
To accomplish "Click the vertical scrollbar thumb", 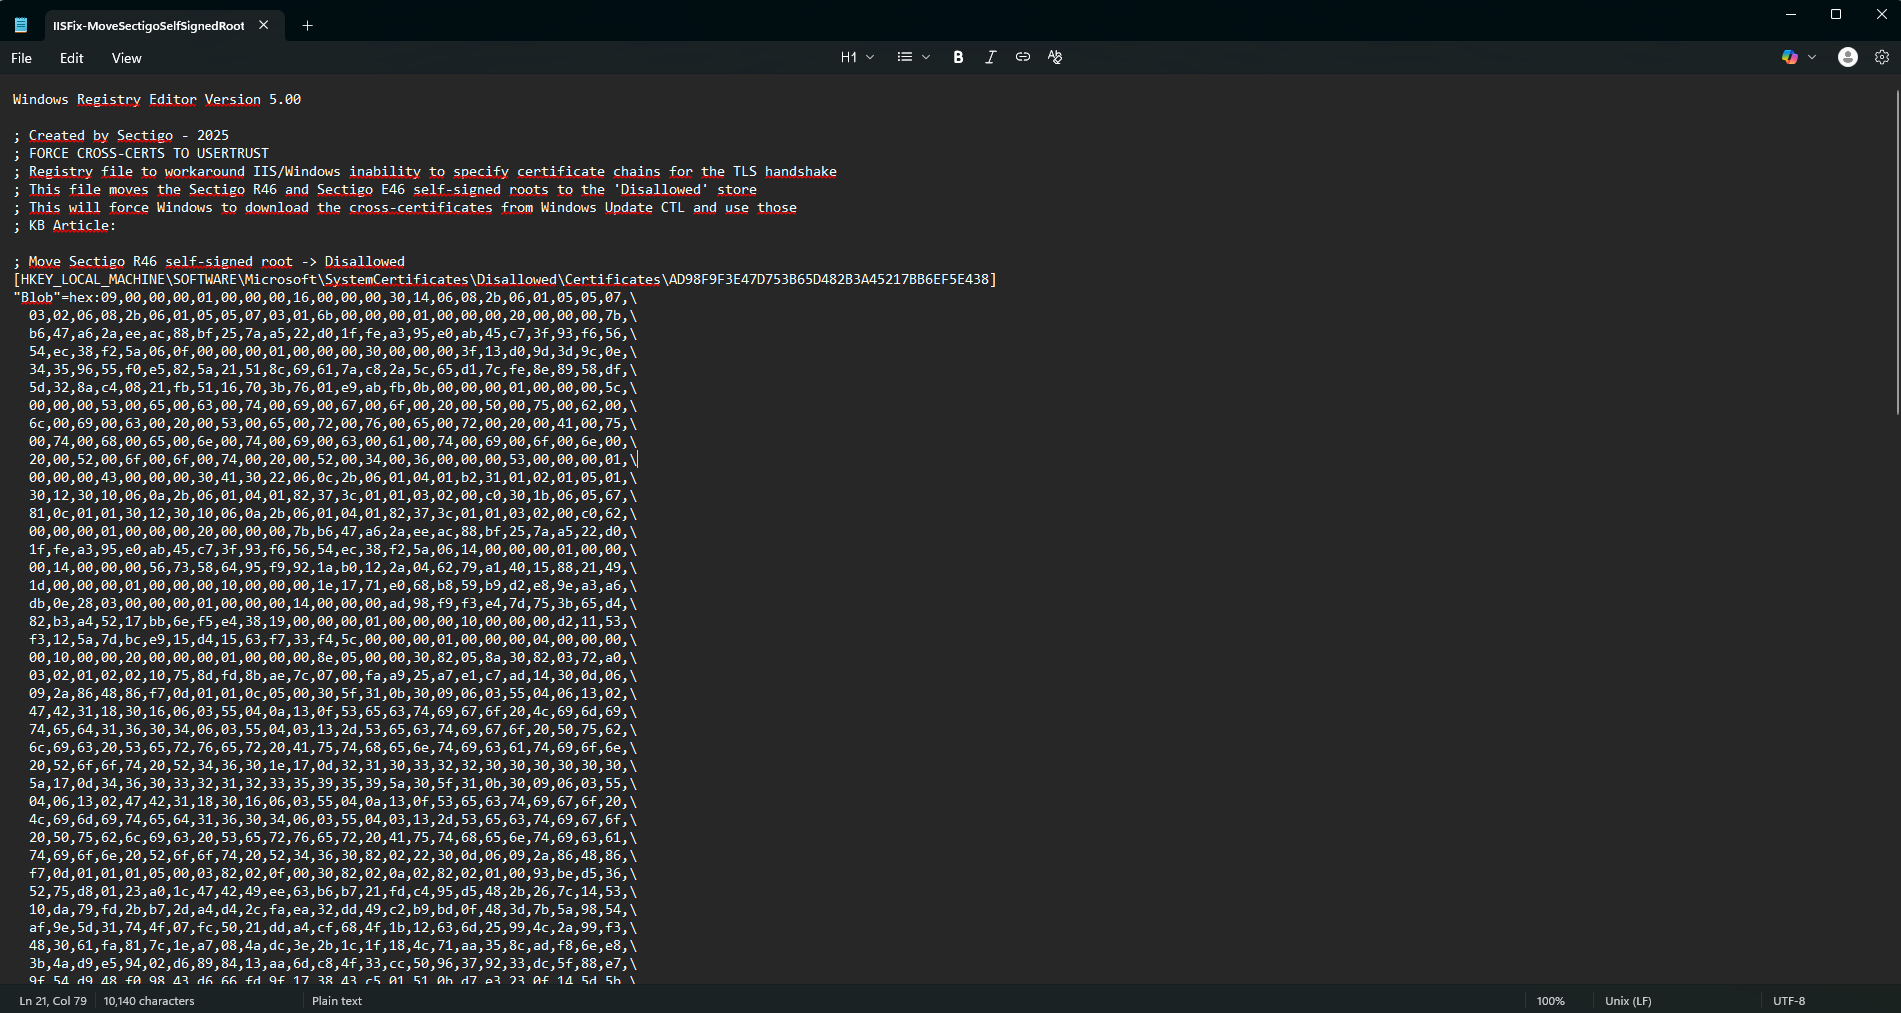I will point(1896,250).
